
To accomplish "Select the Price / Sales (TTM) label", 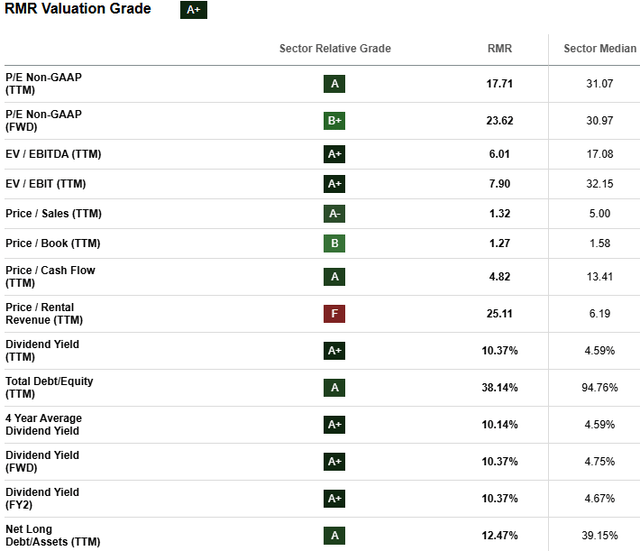I will pyautogui.click(x=53, y=213).
